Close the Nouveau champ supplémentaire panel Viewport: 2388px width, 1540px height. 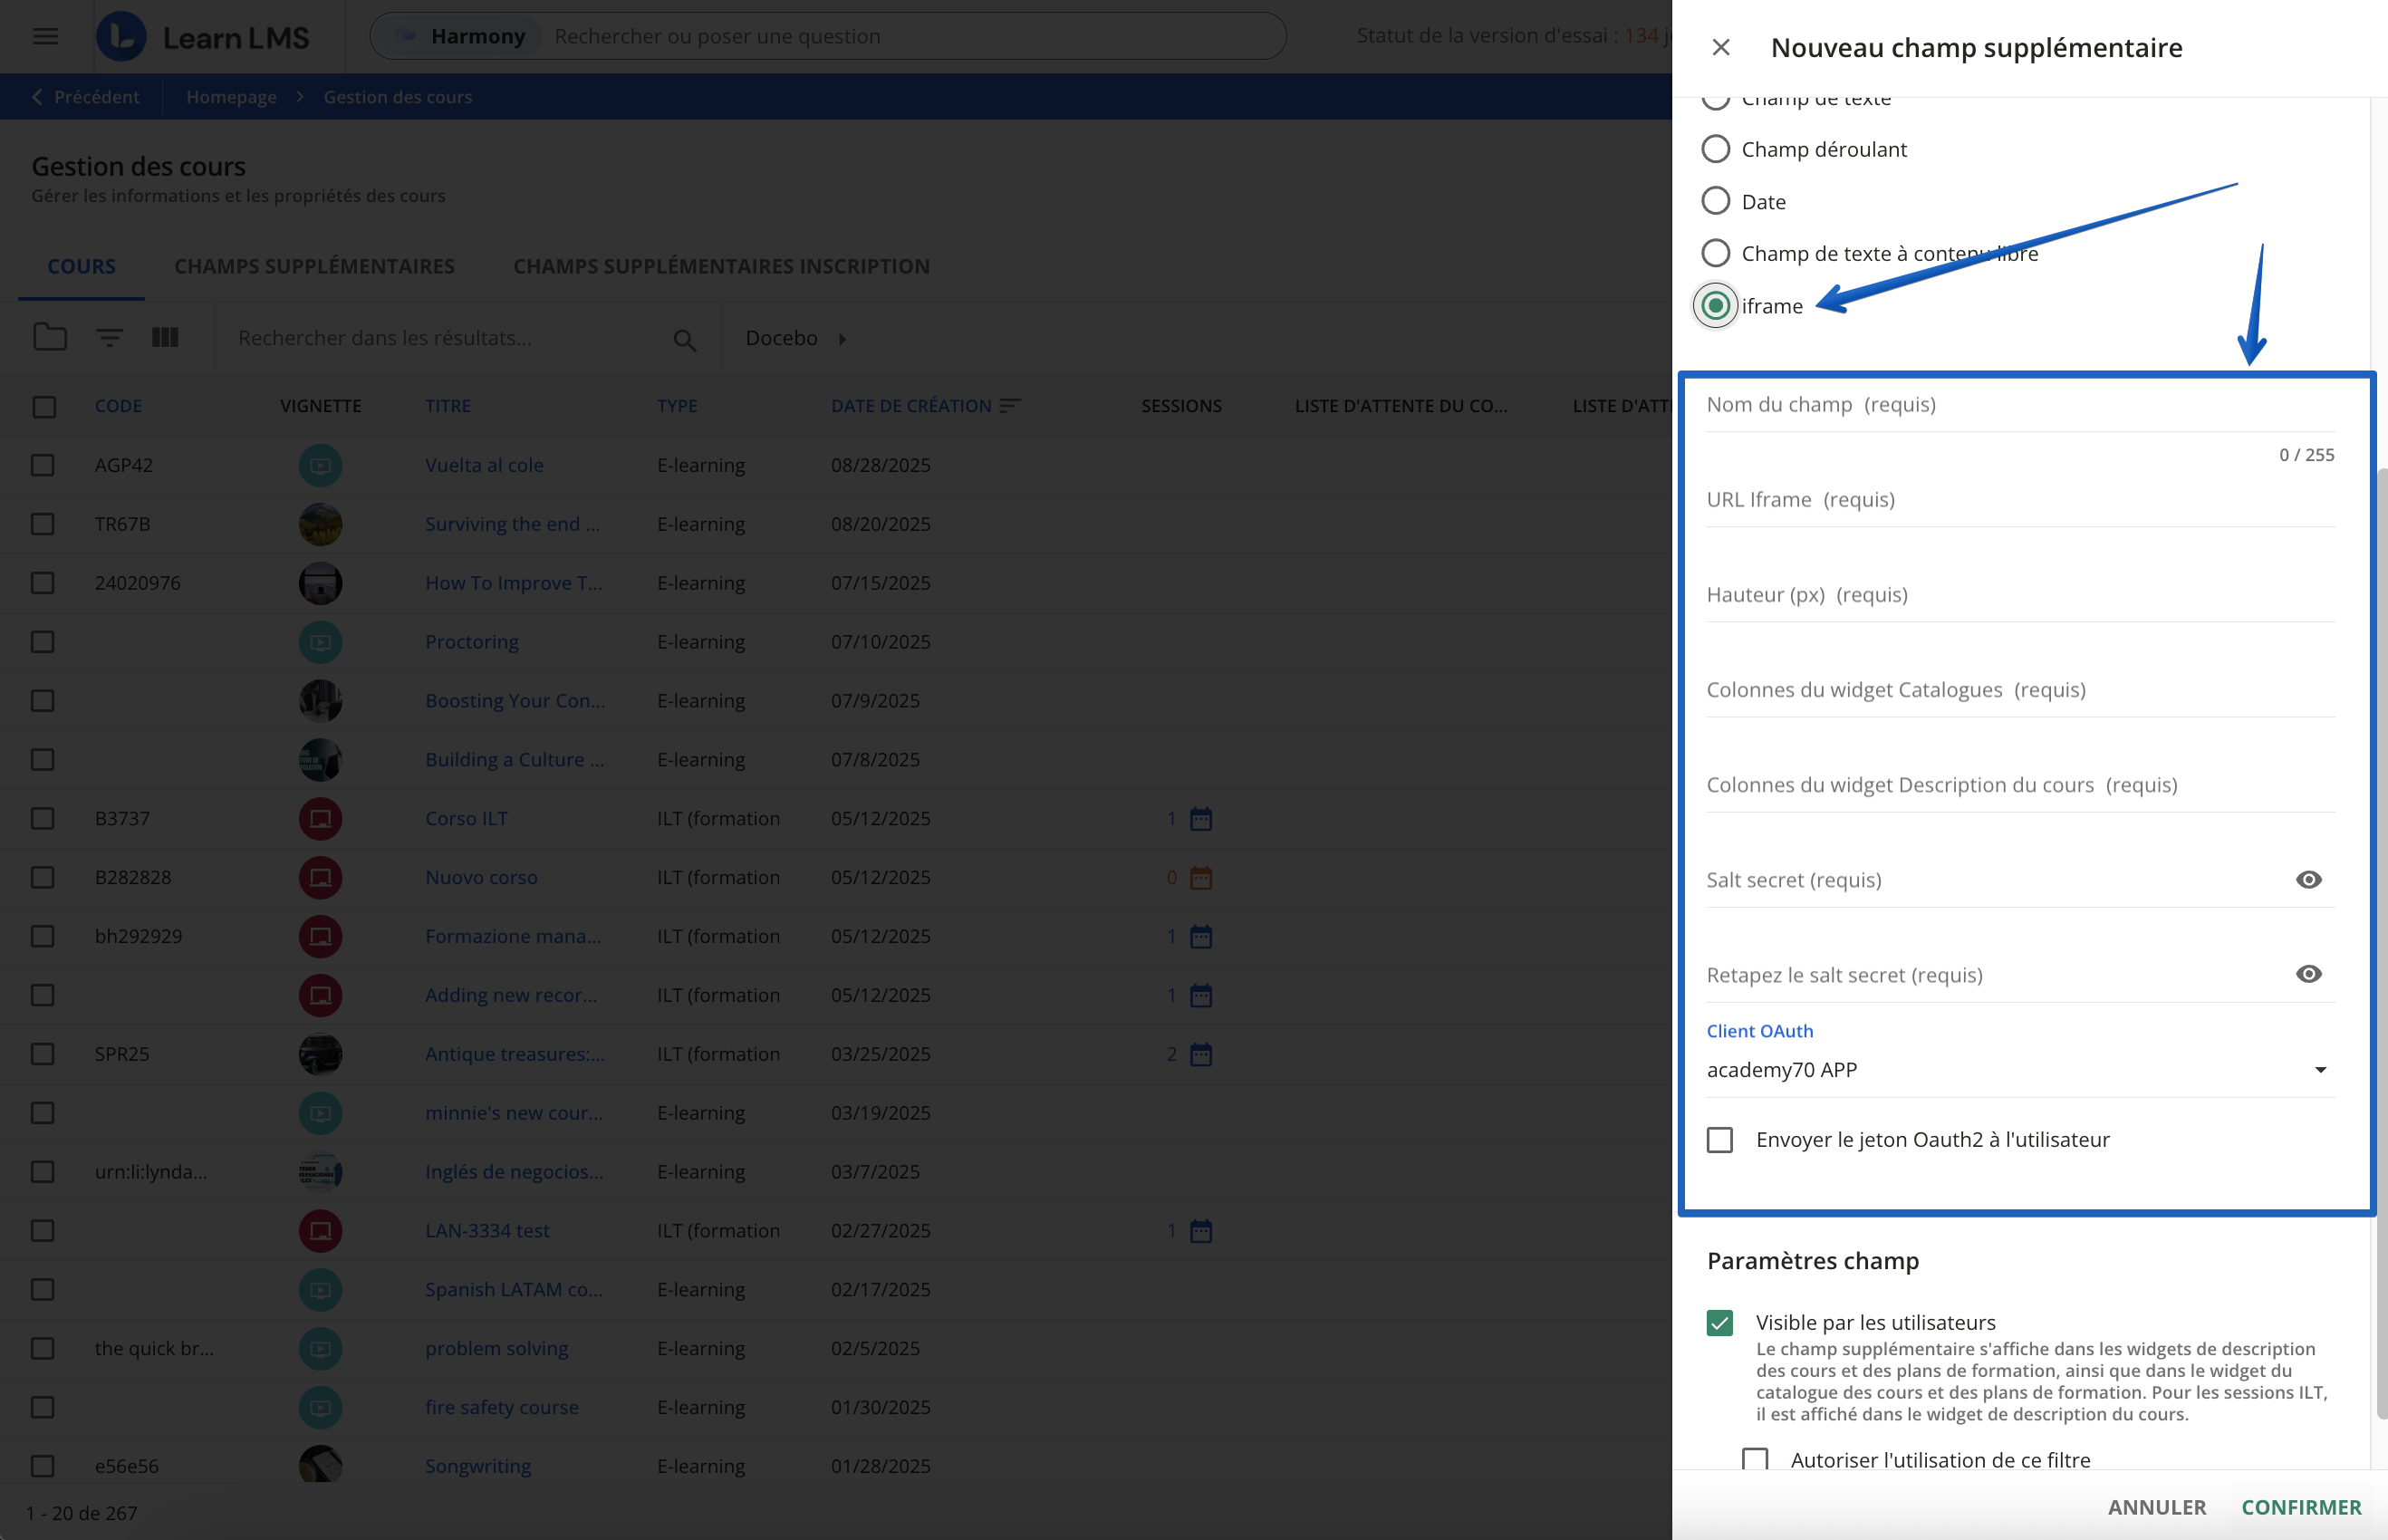pos(1720,47)
